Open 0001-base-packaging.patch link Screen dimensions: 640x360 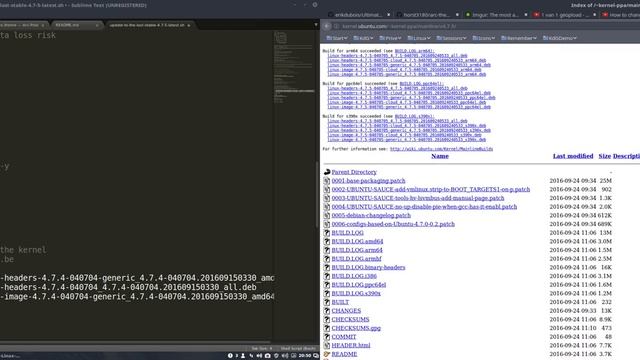click(x=368, y=180)
